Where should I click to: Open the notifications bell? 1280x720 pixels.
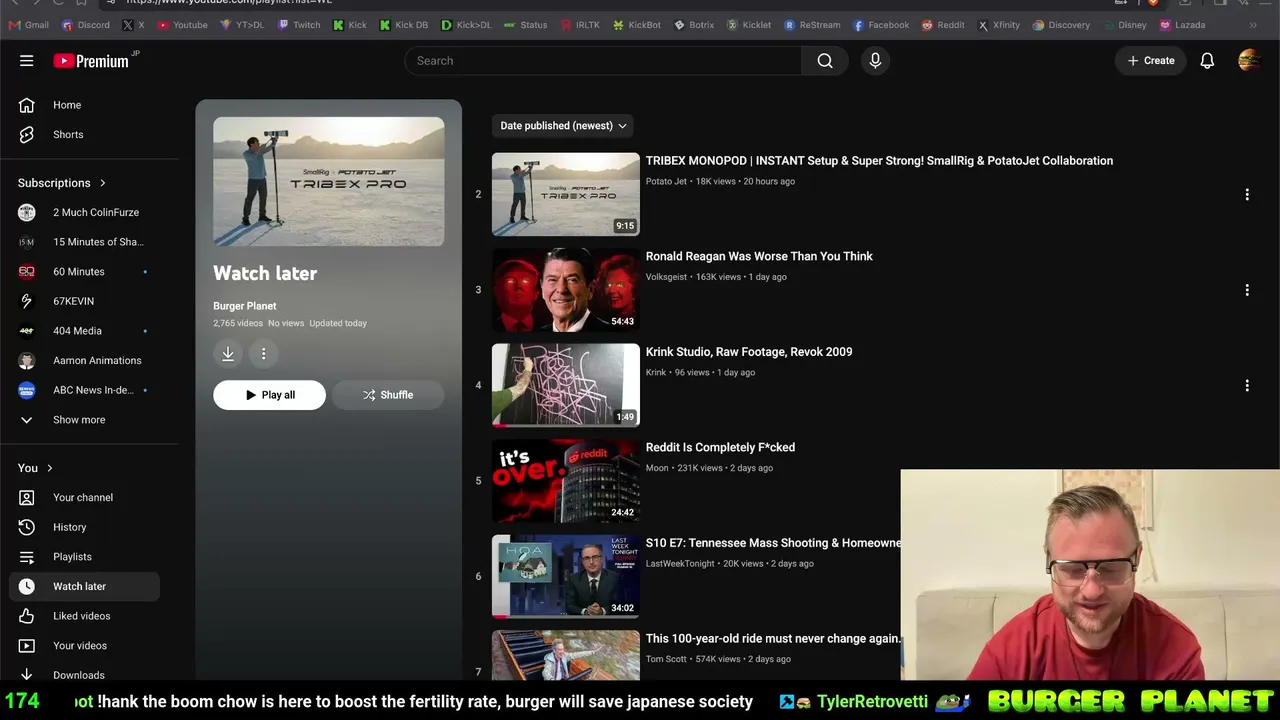[1207, 61]
